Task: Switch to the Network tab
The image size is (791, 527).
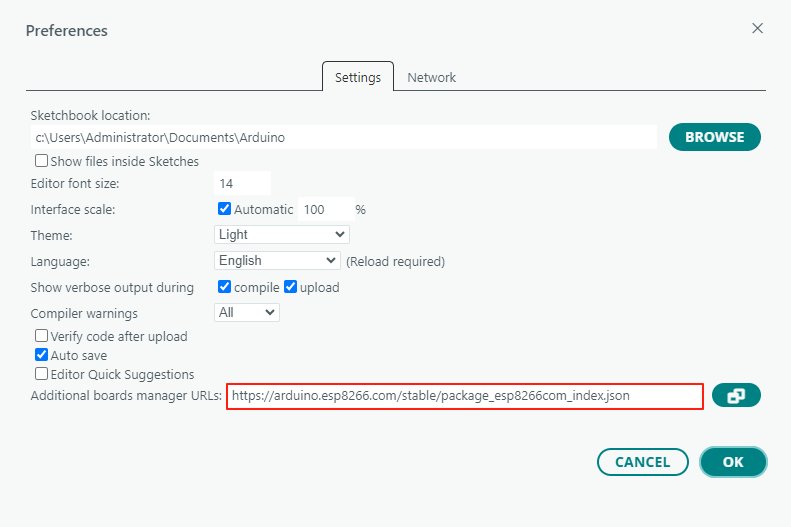Action: tap(431, 77)
